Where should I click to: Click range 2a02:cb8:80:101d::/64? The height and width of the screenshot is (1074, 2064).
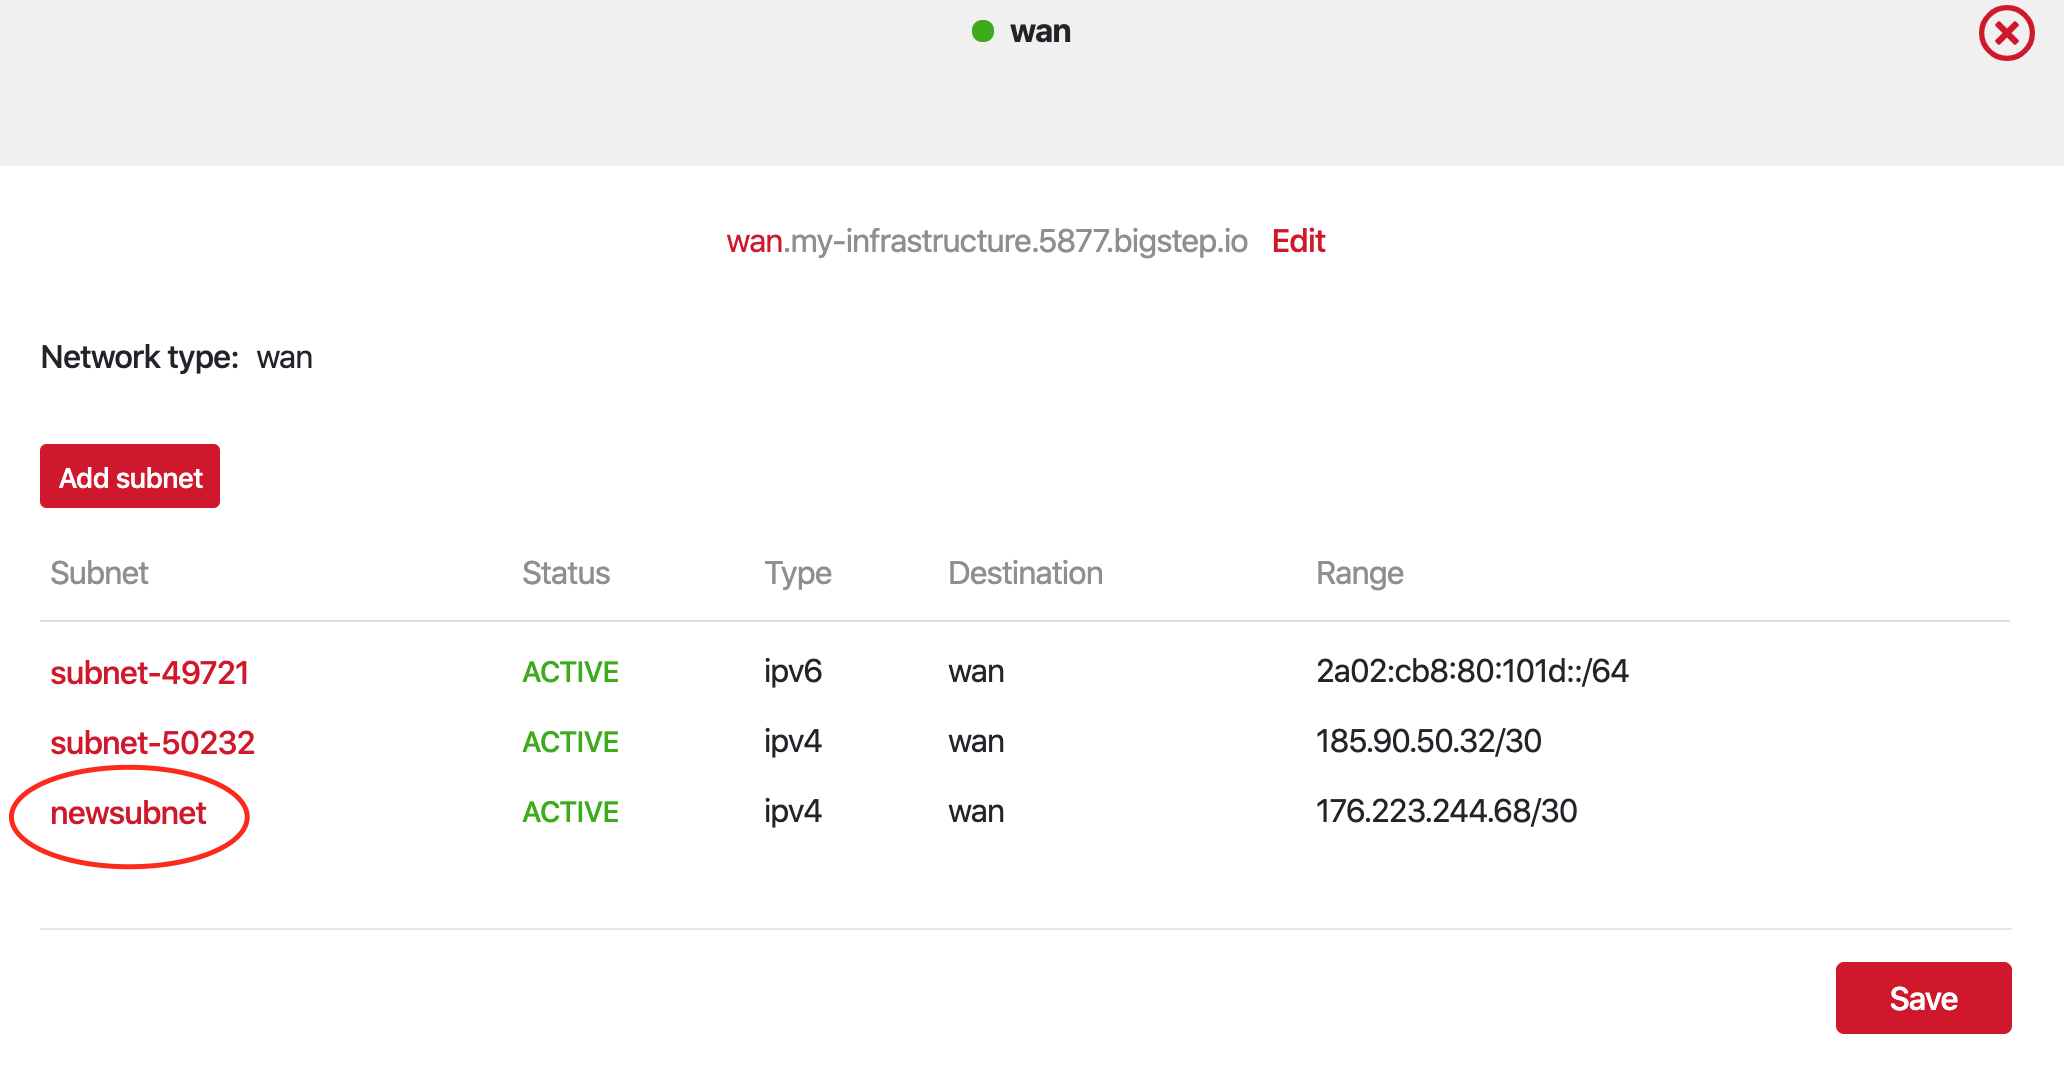(1472, 671)
